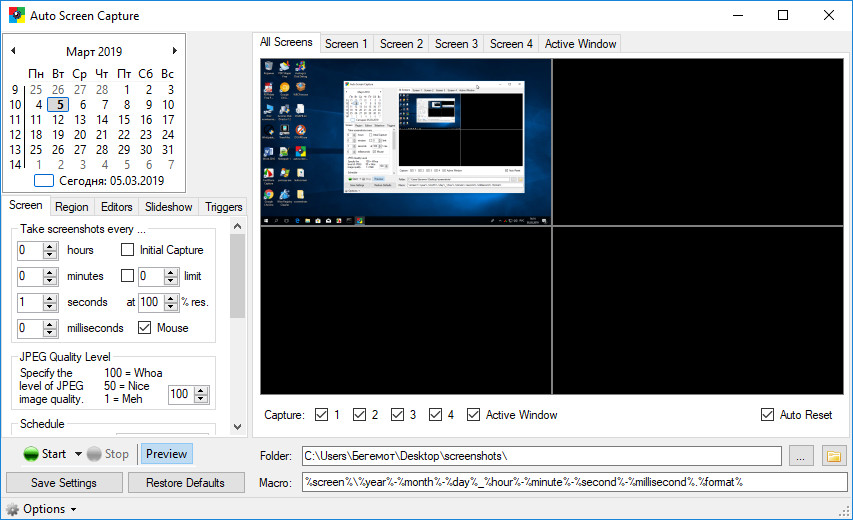Click the green Start icon
This screenshot has height=520, width=853.
pos(31,454)
